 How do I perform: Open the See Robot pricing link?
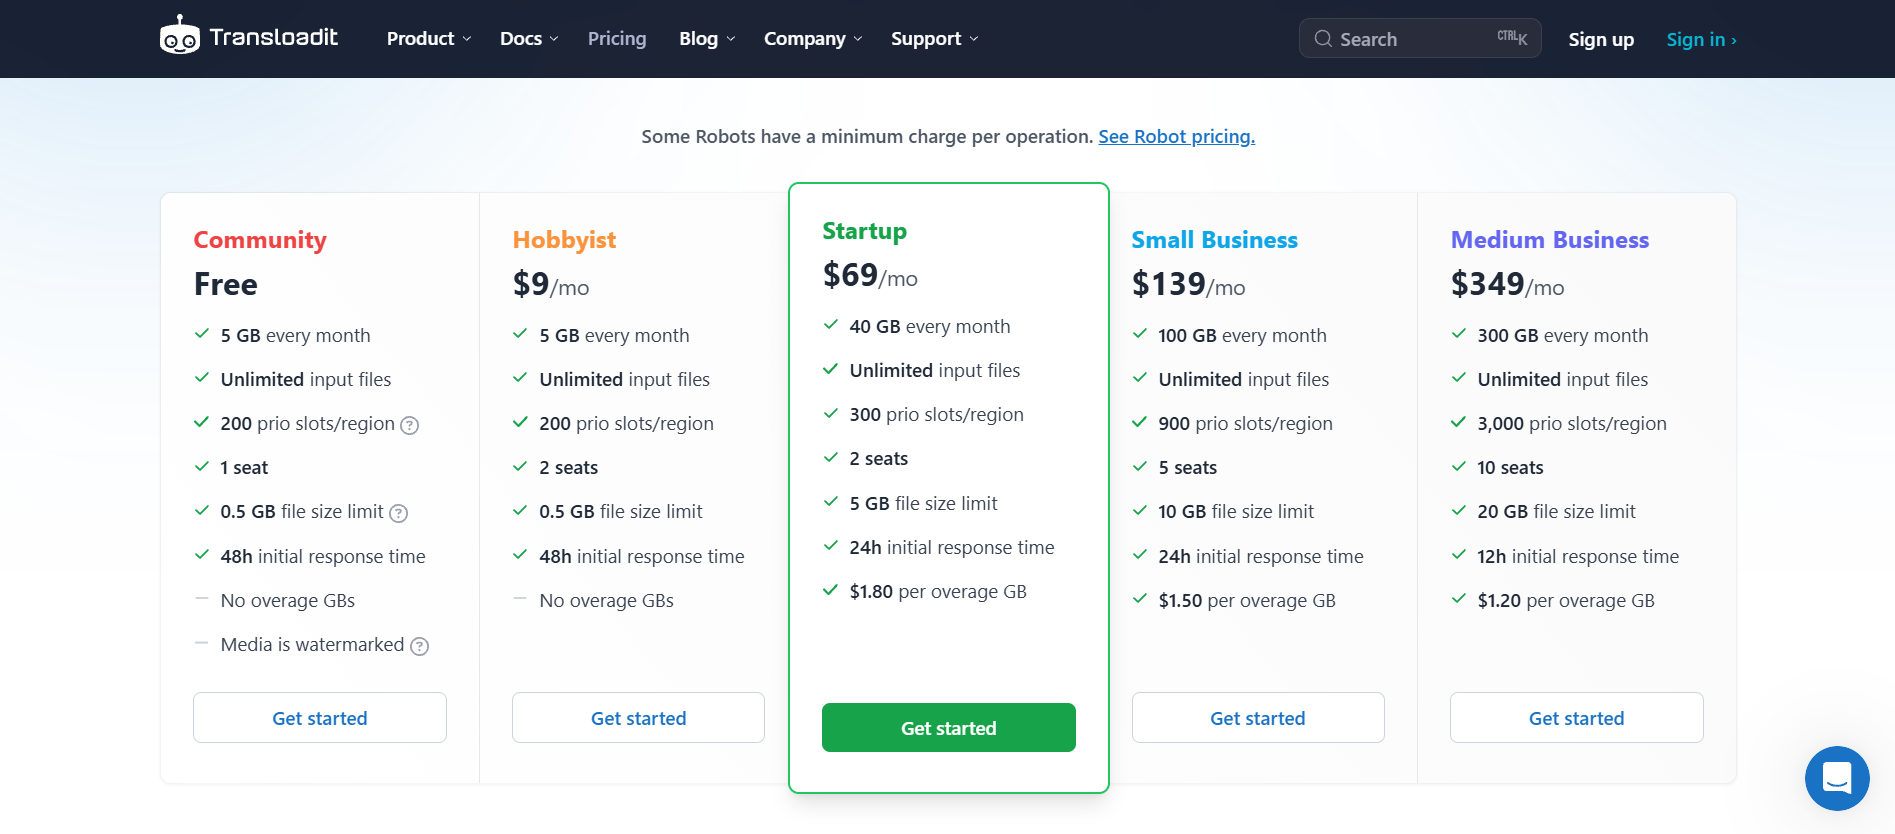pos(1176,137)
